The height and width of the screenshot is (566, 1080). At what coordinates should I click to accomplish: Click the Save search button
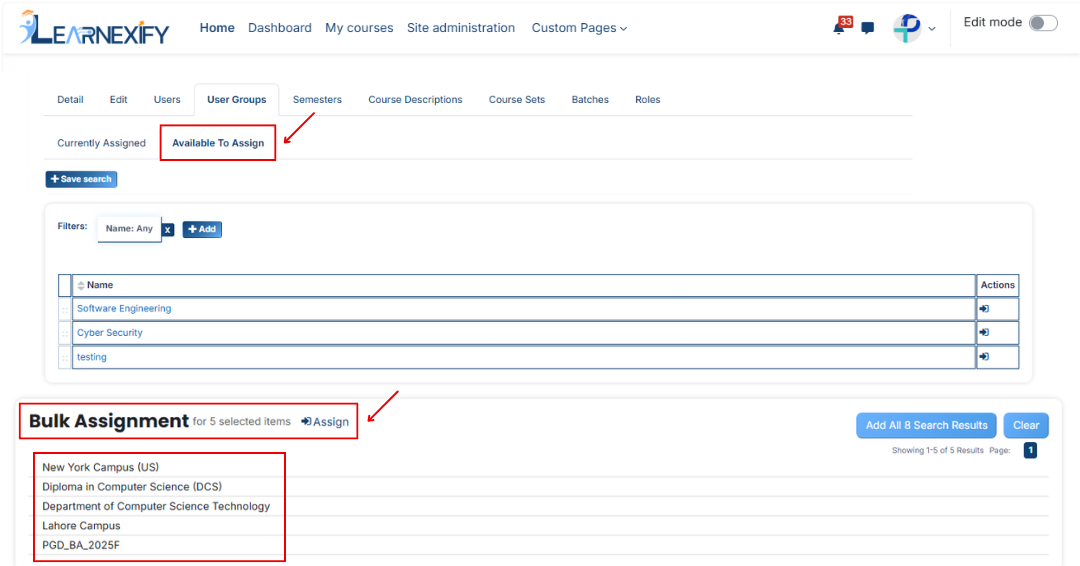(x=81, y=179)
